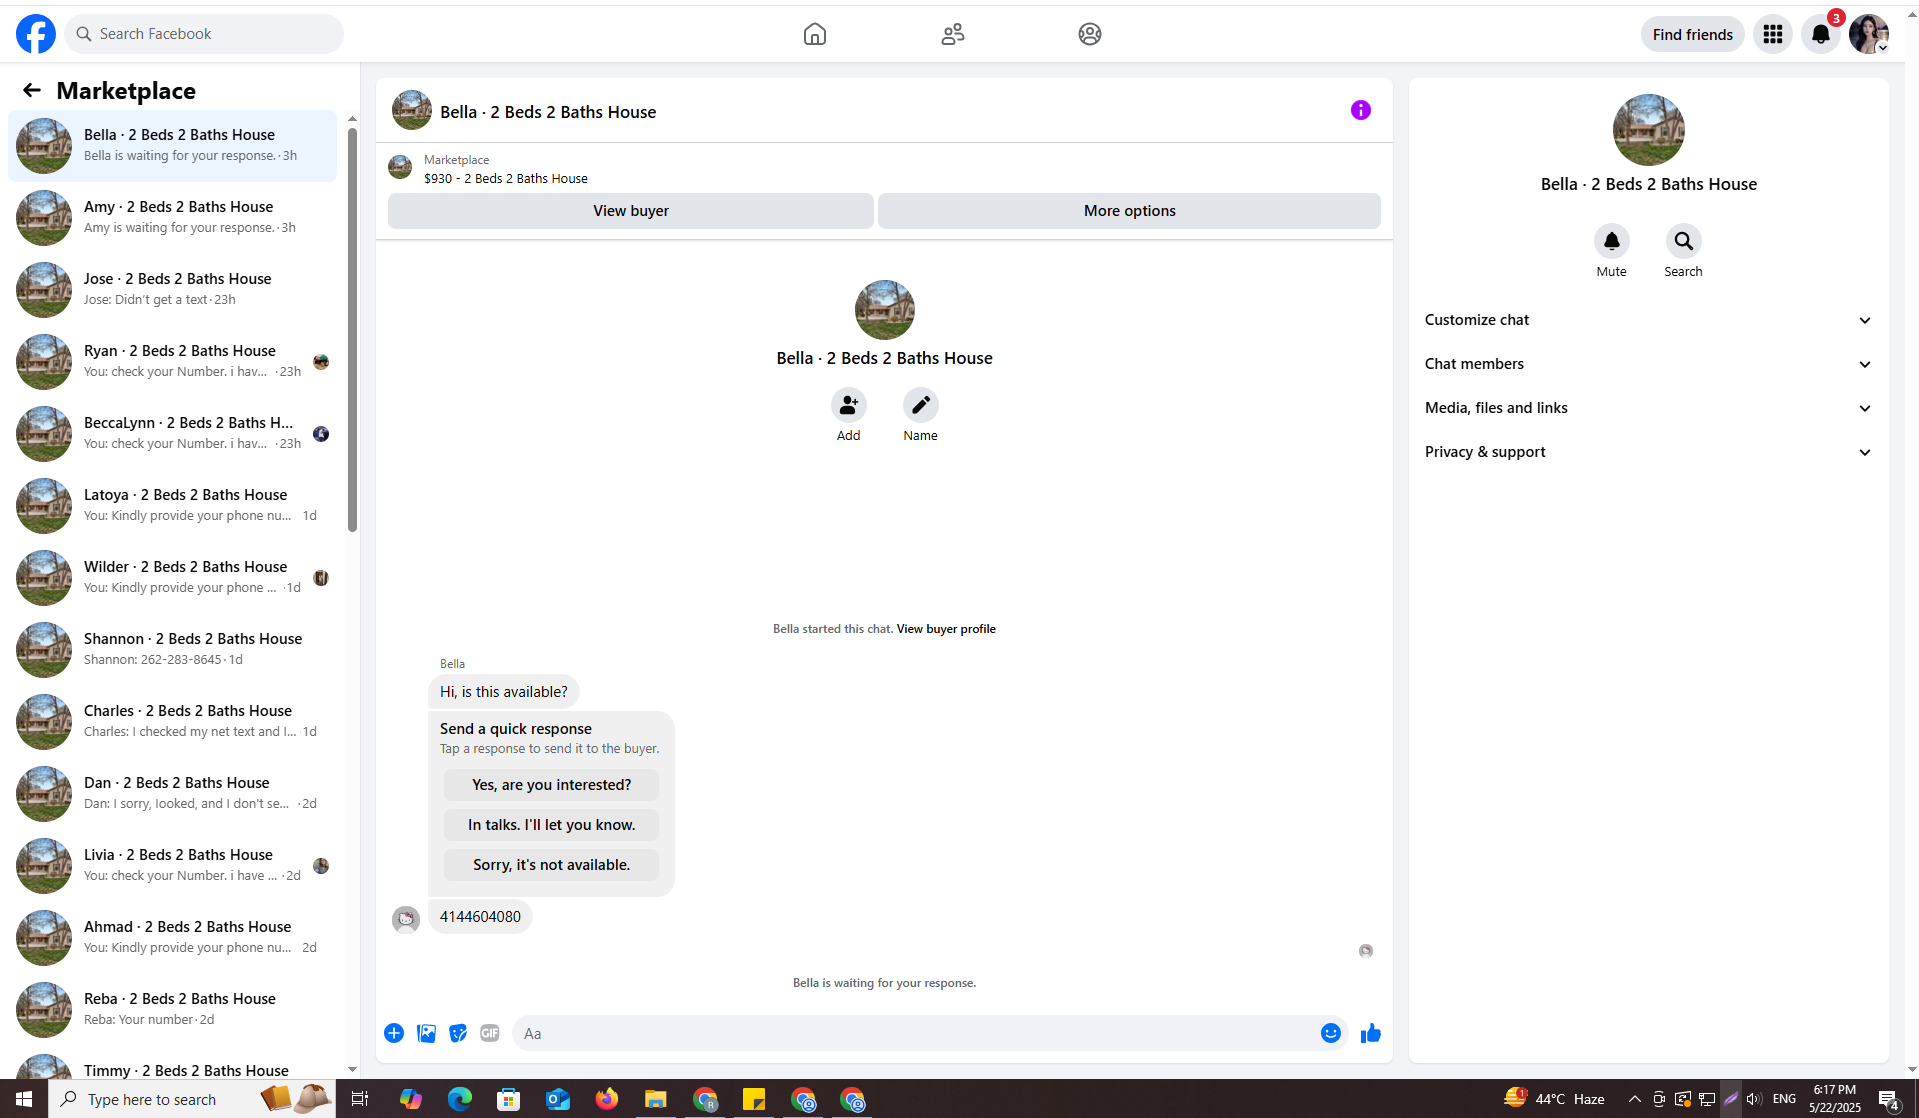The width and height of the screenshot is (1919, 1118).
Task: Open Ahmad's conversation
Action: point(172,937)
